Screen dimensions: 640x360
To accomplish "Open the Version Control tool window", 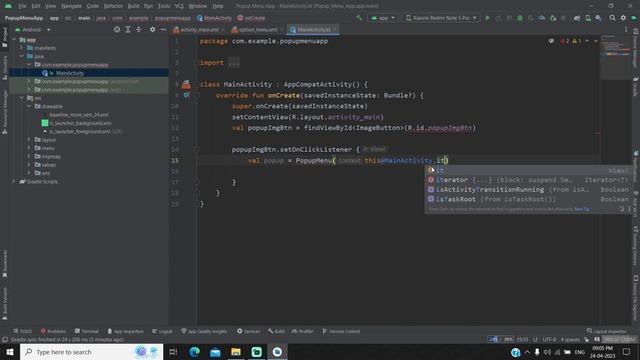I will click(x=341, y=331).
